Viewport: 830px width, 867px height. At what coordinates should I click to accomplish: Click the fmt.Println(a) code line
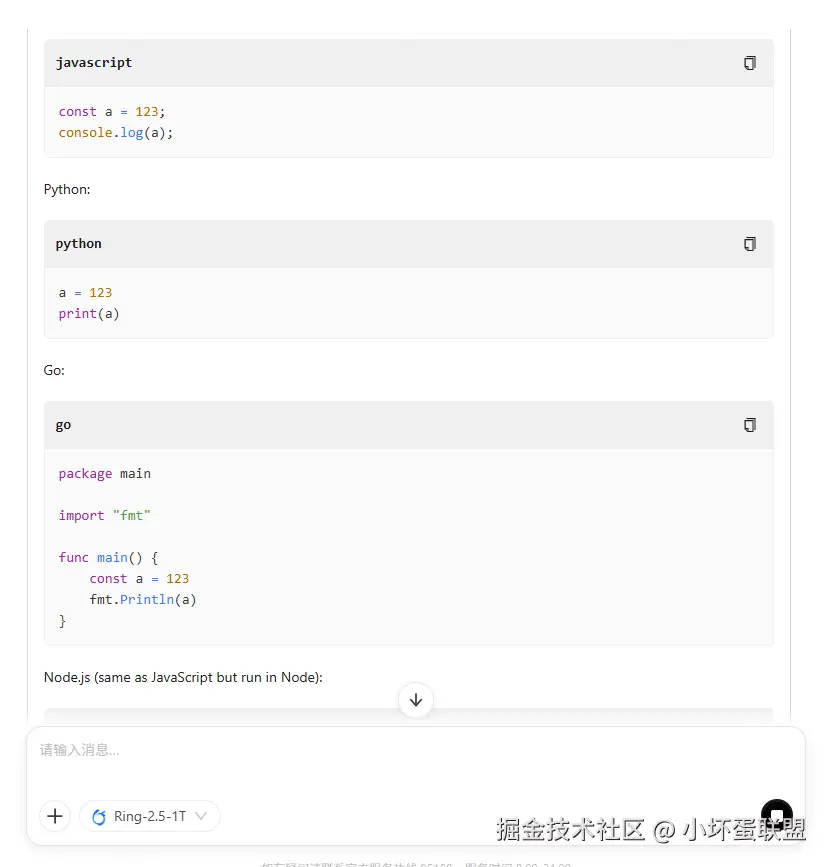point(143,600)
